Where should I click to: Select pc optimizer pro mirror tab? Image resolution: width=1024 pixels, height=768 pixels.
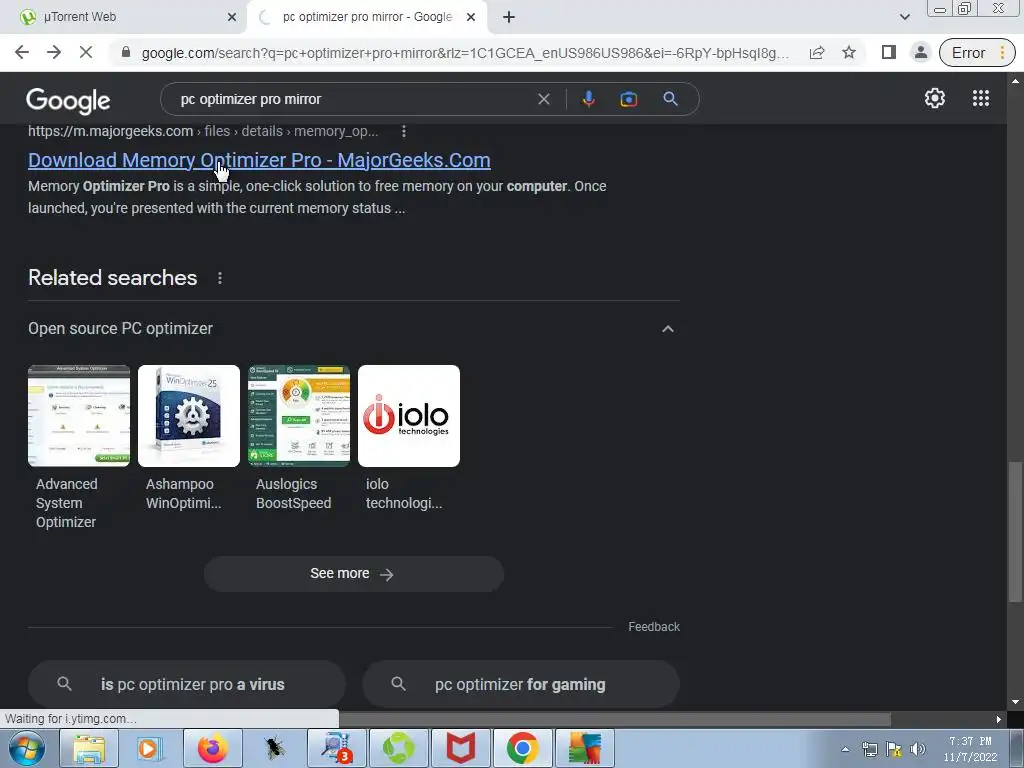coord(367,17)
